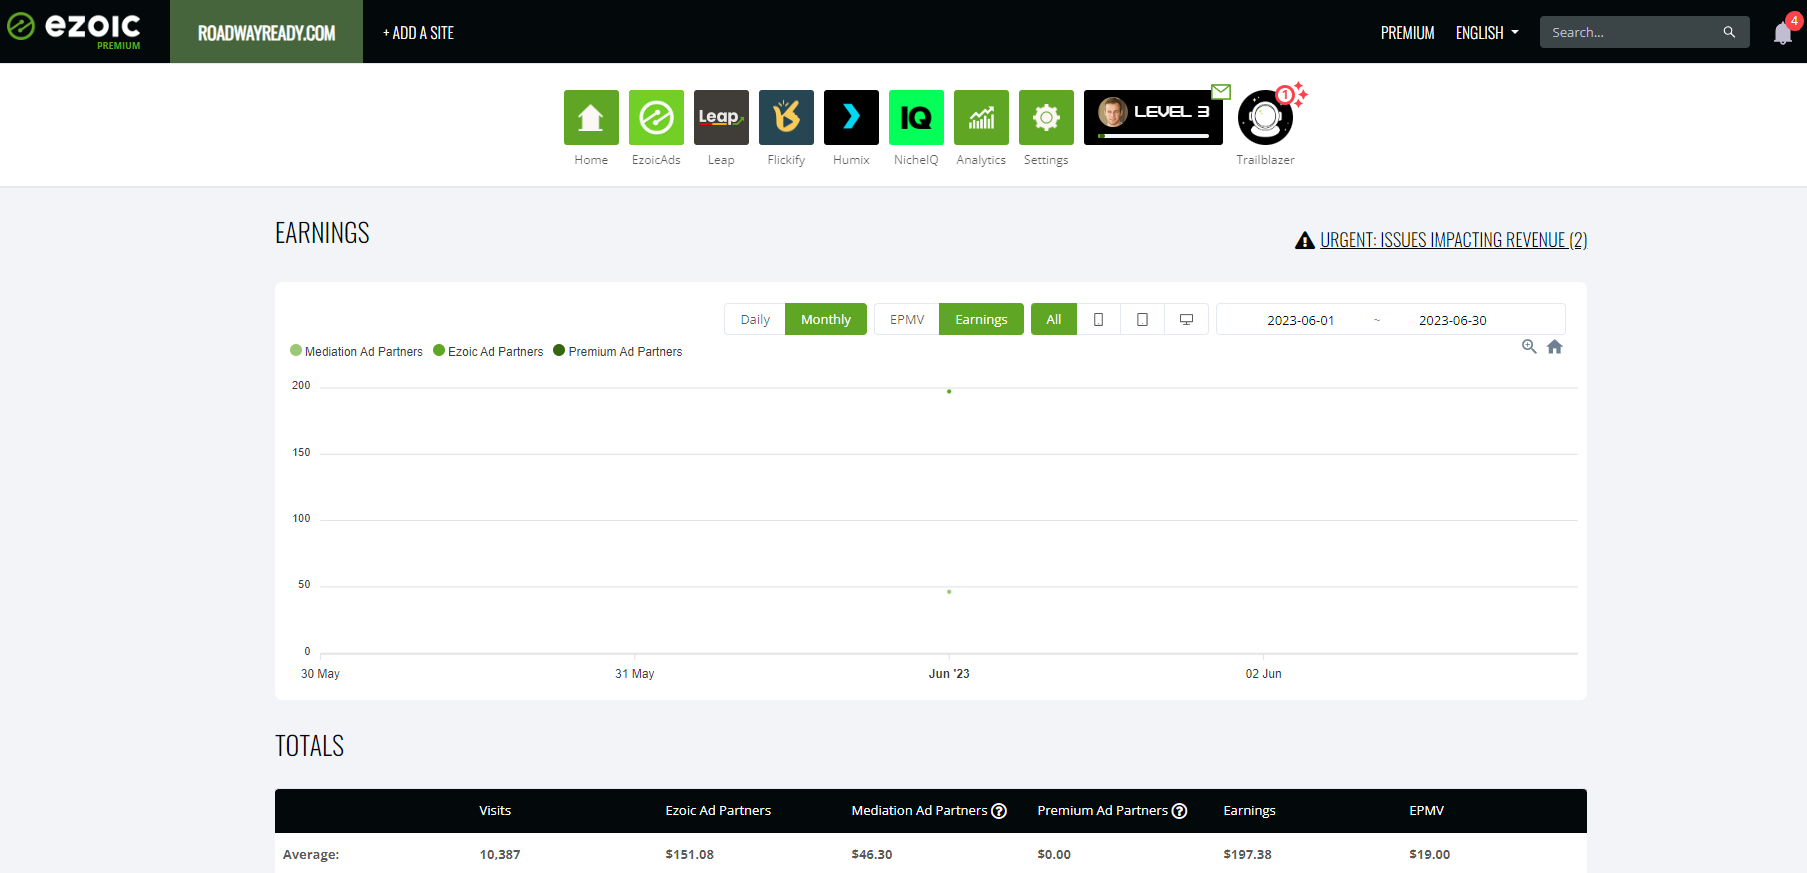Screen dimensions: 1807x873
Task: Open the NicheIQ app icon
Action: [916, 117]
